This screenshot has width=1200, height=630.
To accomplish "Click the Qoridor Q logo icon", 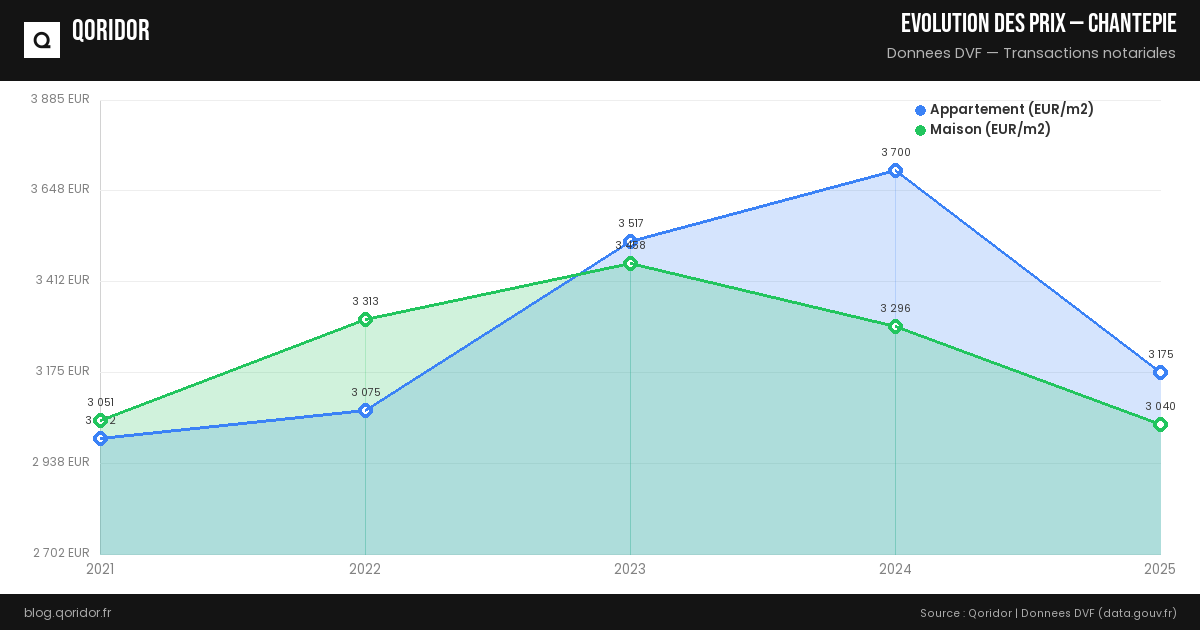I will [42, 40].
